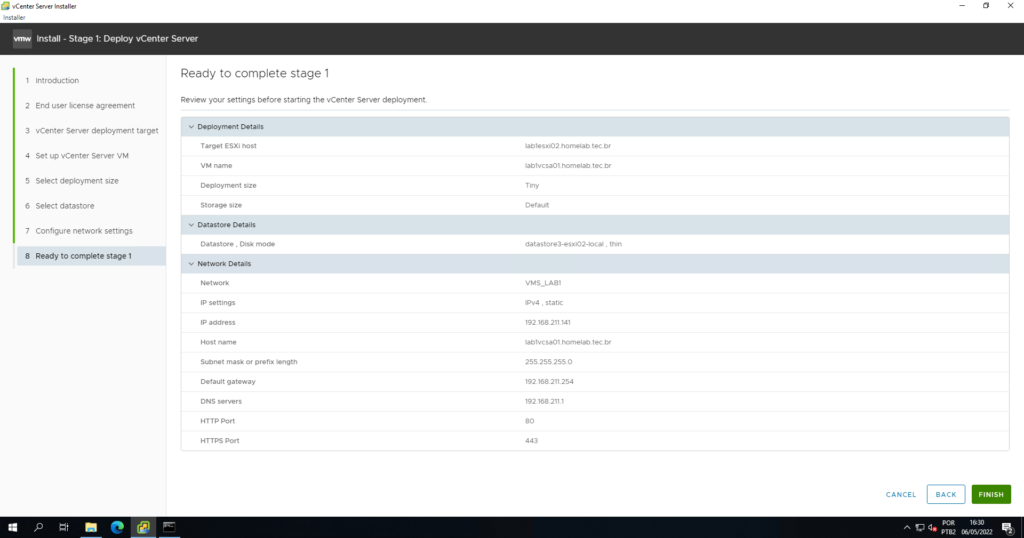
Task: Click the vmw logo in header
Action: pos(22,39)
